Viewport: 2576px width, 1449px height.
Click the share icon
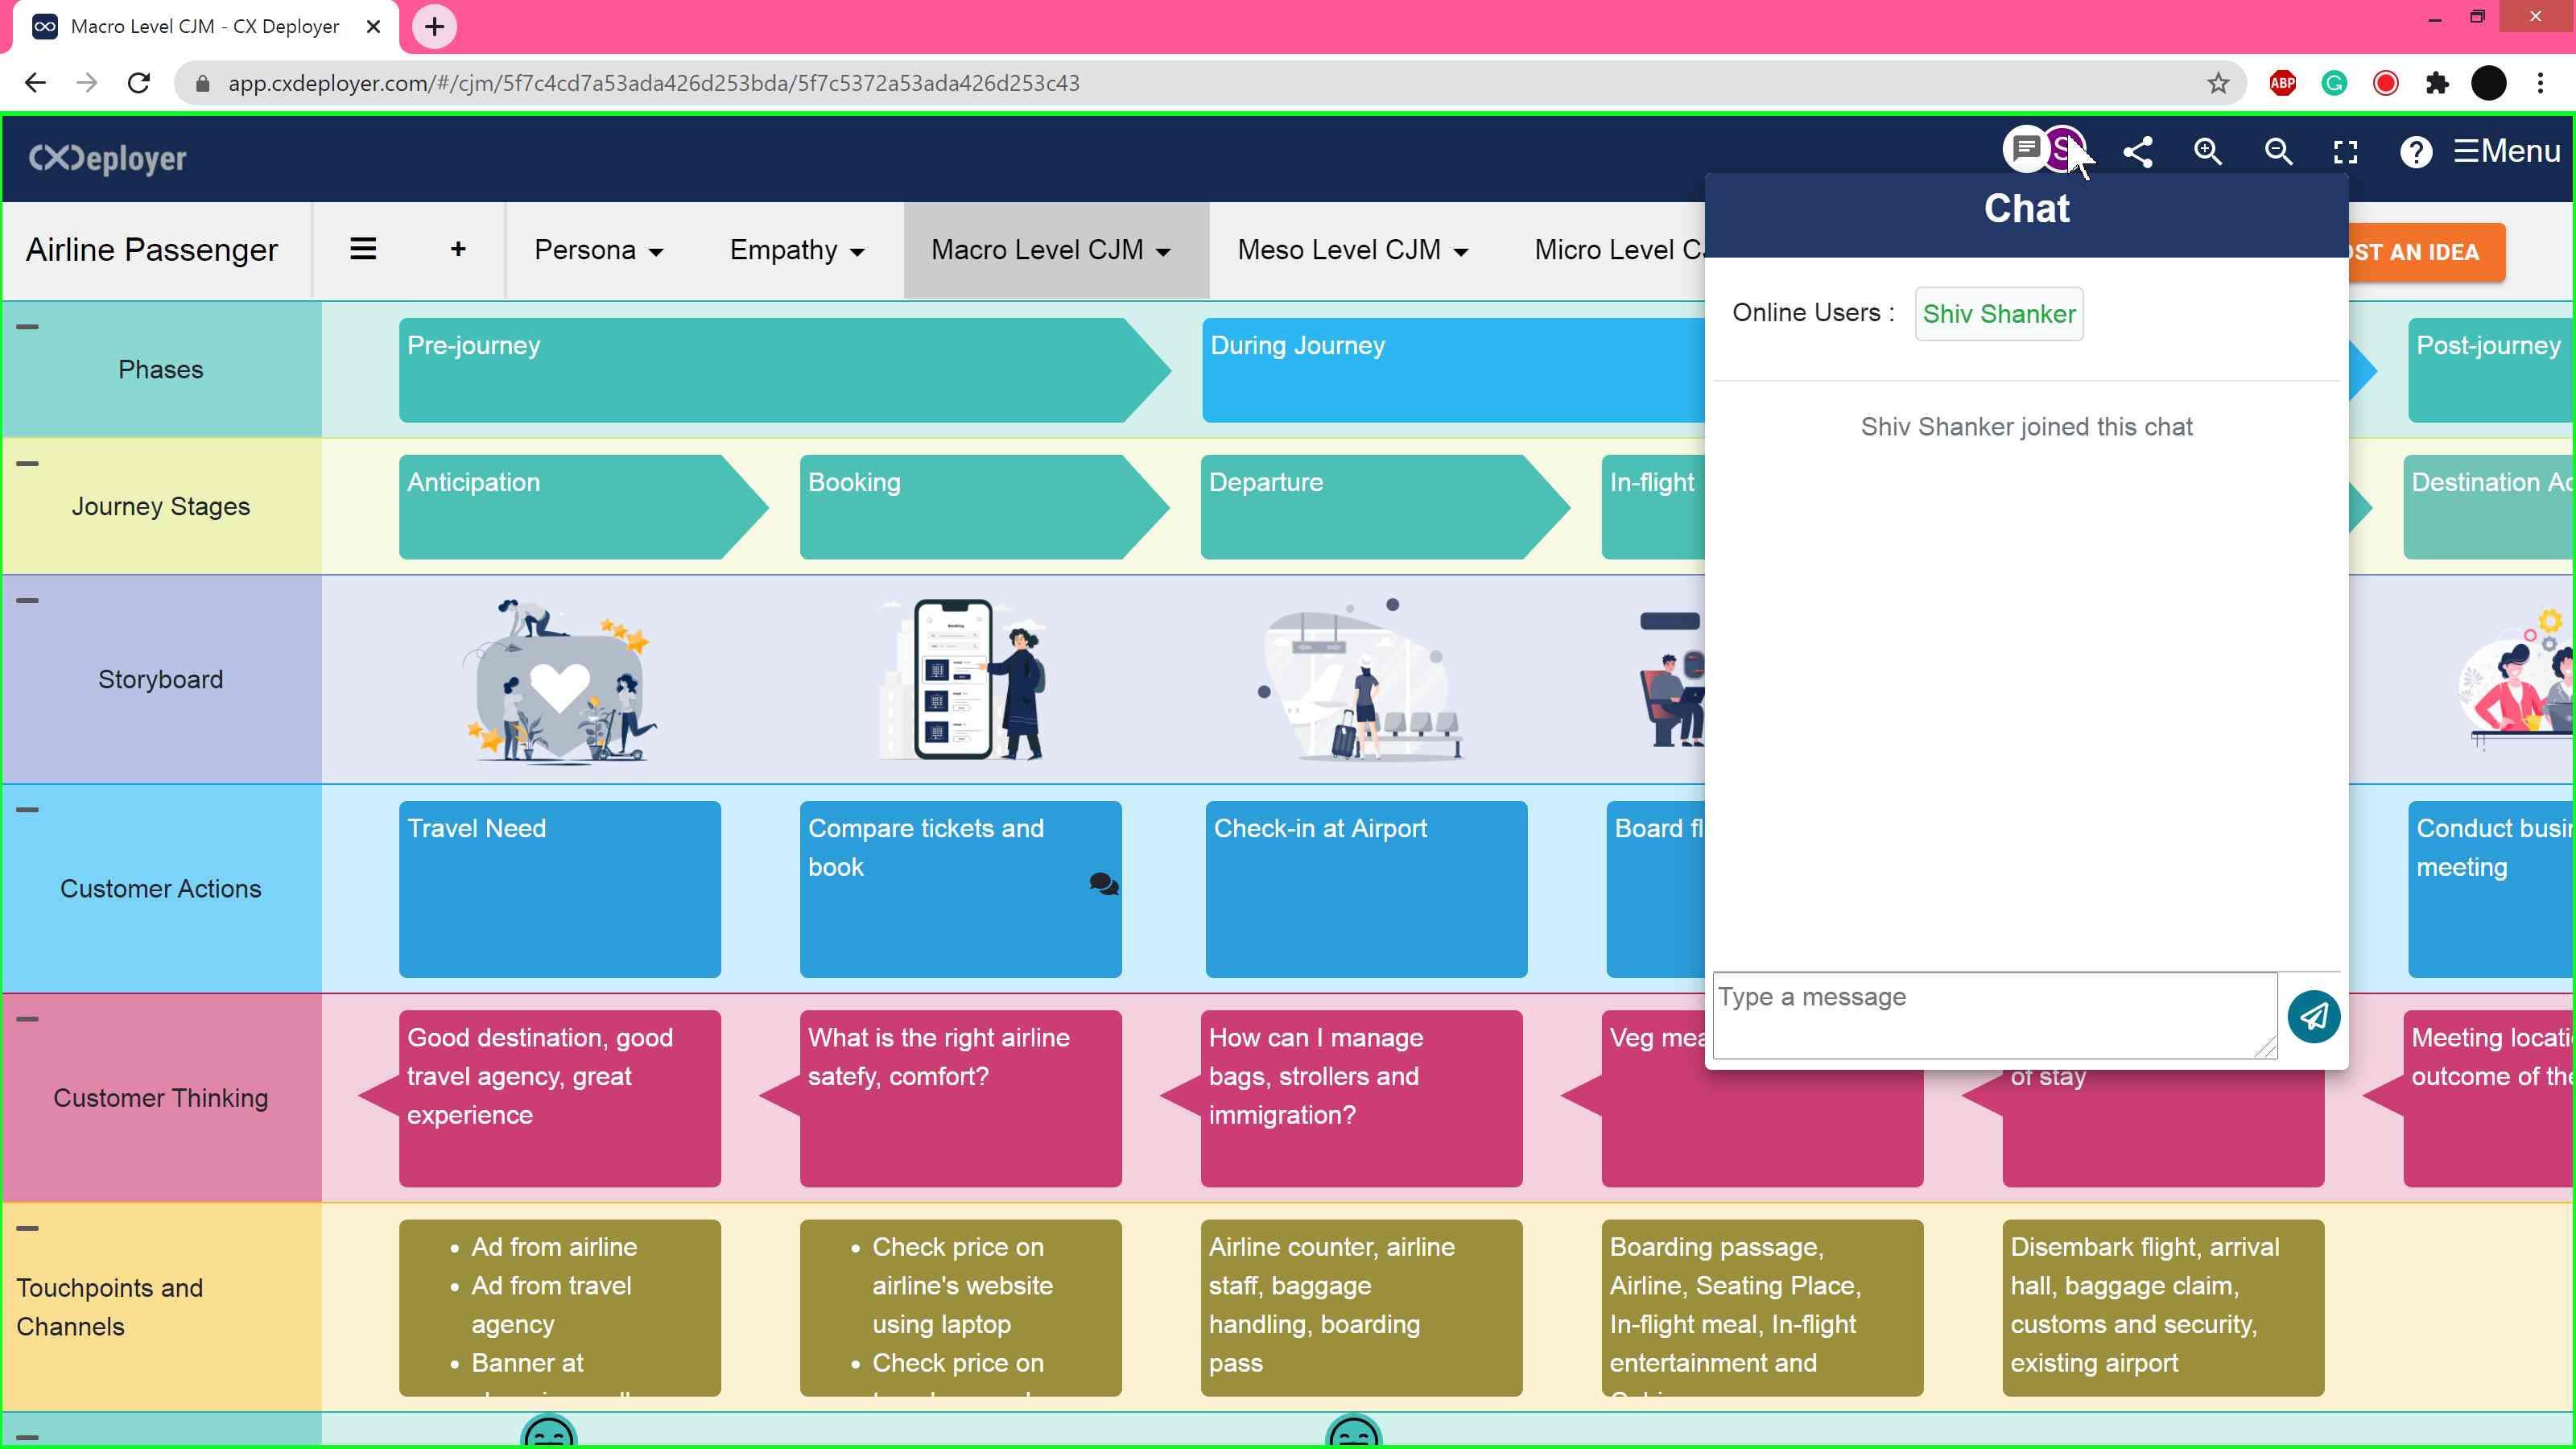click(2137, 152)
